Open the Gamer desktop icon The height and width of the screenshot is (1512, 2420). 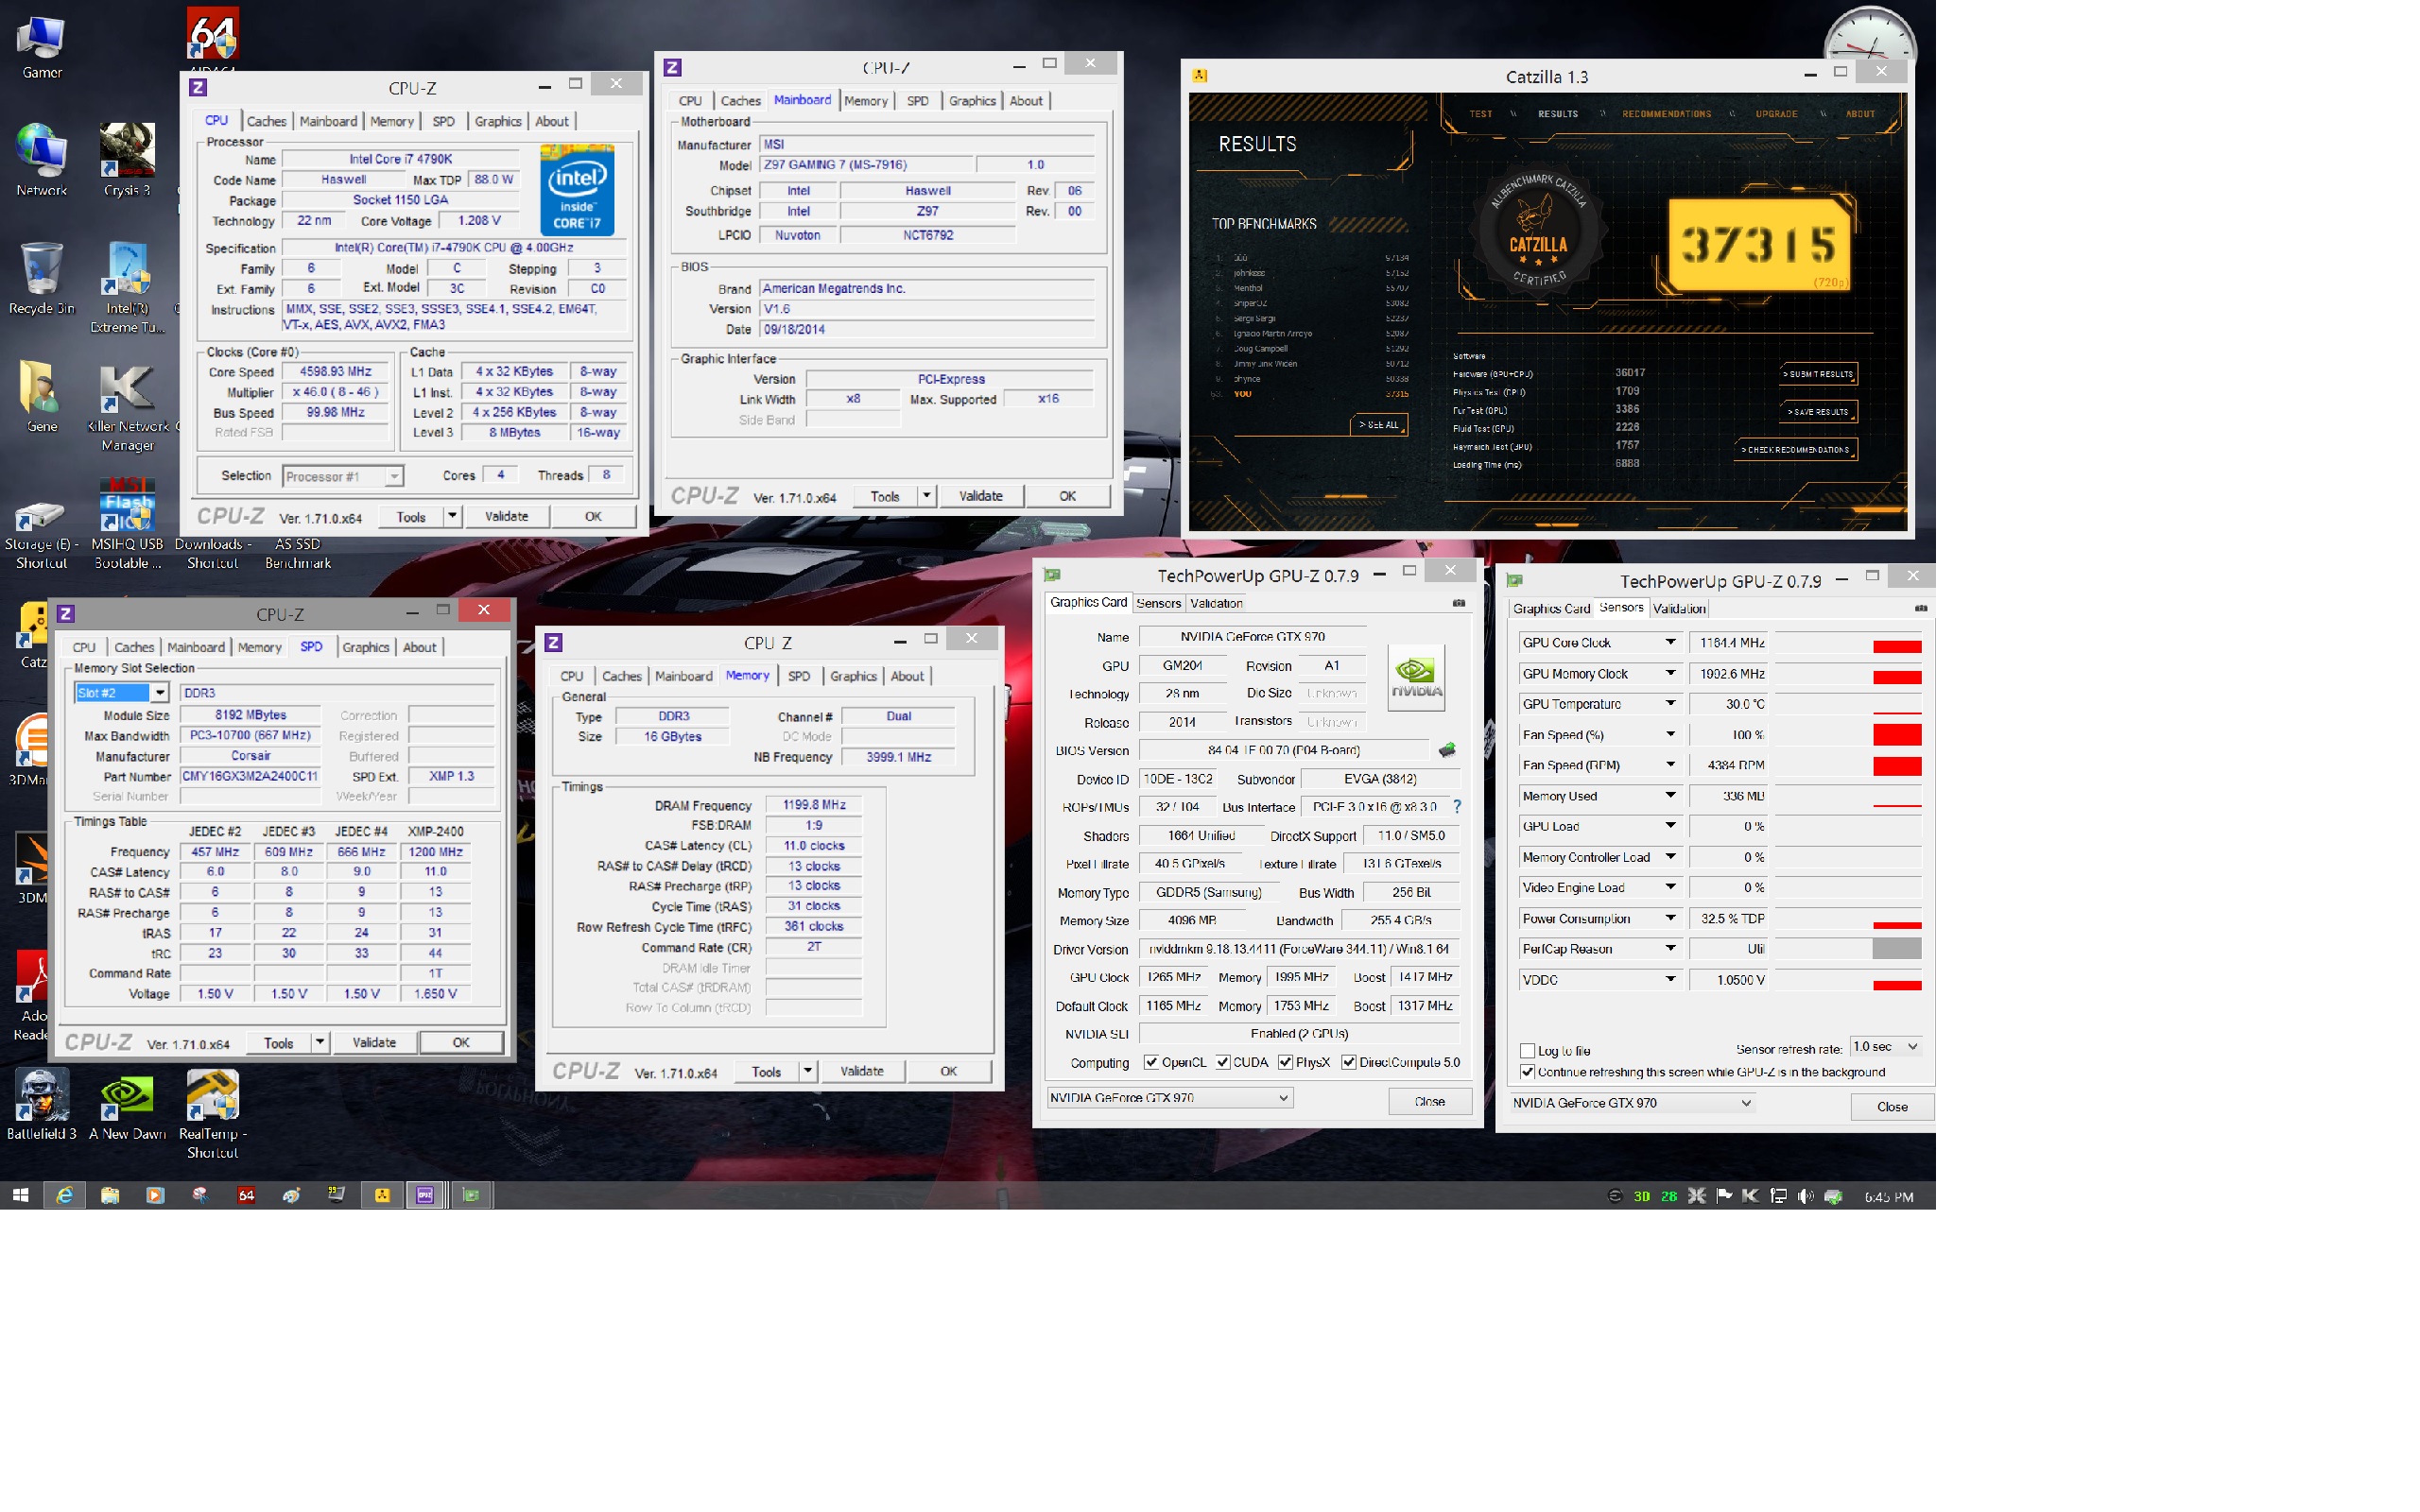42,47
